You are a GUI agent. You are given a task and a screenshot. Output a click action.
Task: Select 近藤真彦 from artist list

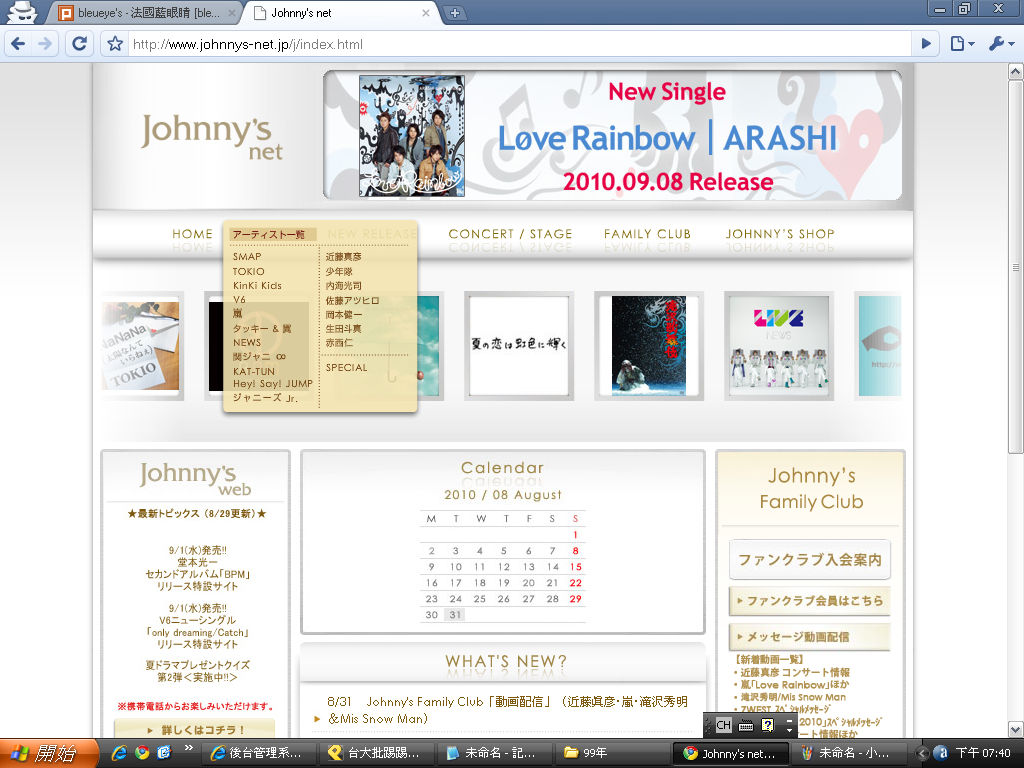coord(344,257)
